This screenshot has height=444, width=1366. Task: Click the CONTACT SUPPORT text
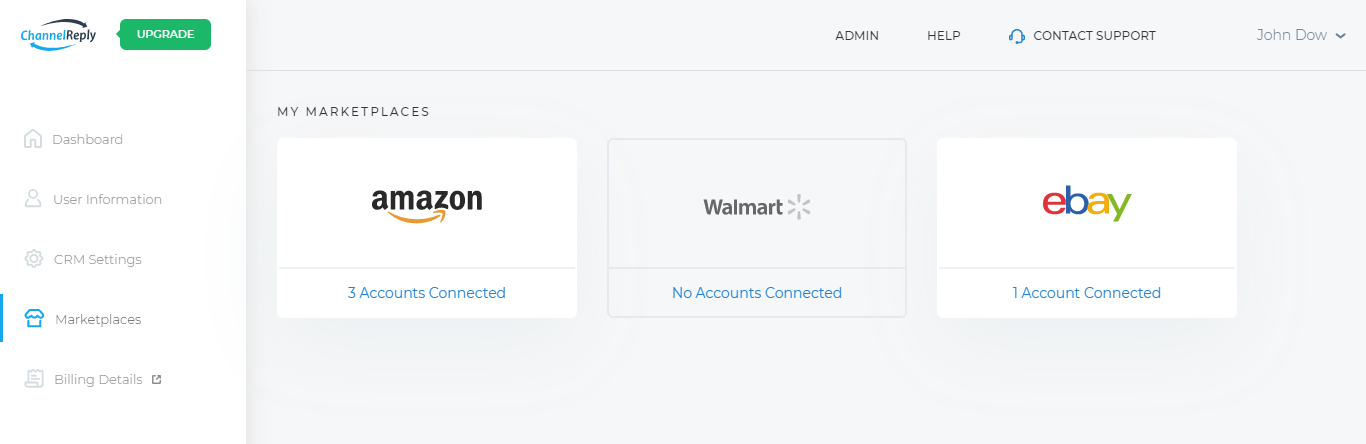[x=1094, y=36]
